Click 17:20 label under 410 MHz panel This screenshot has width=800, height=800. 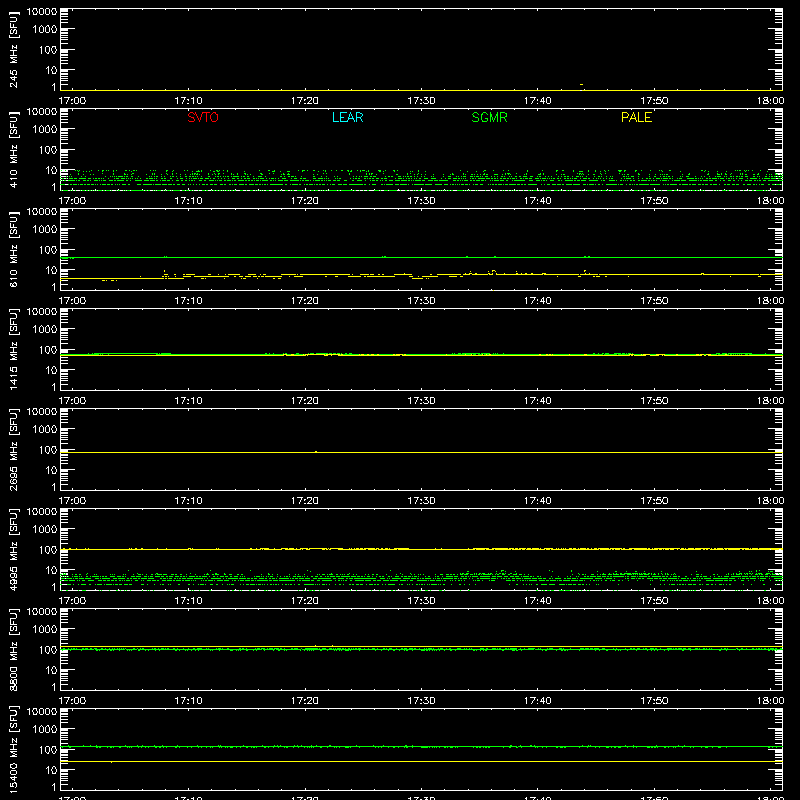(305, 201)
